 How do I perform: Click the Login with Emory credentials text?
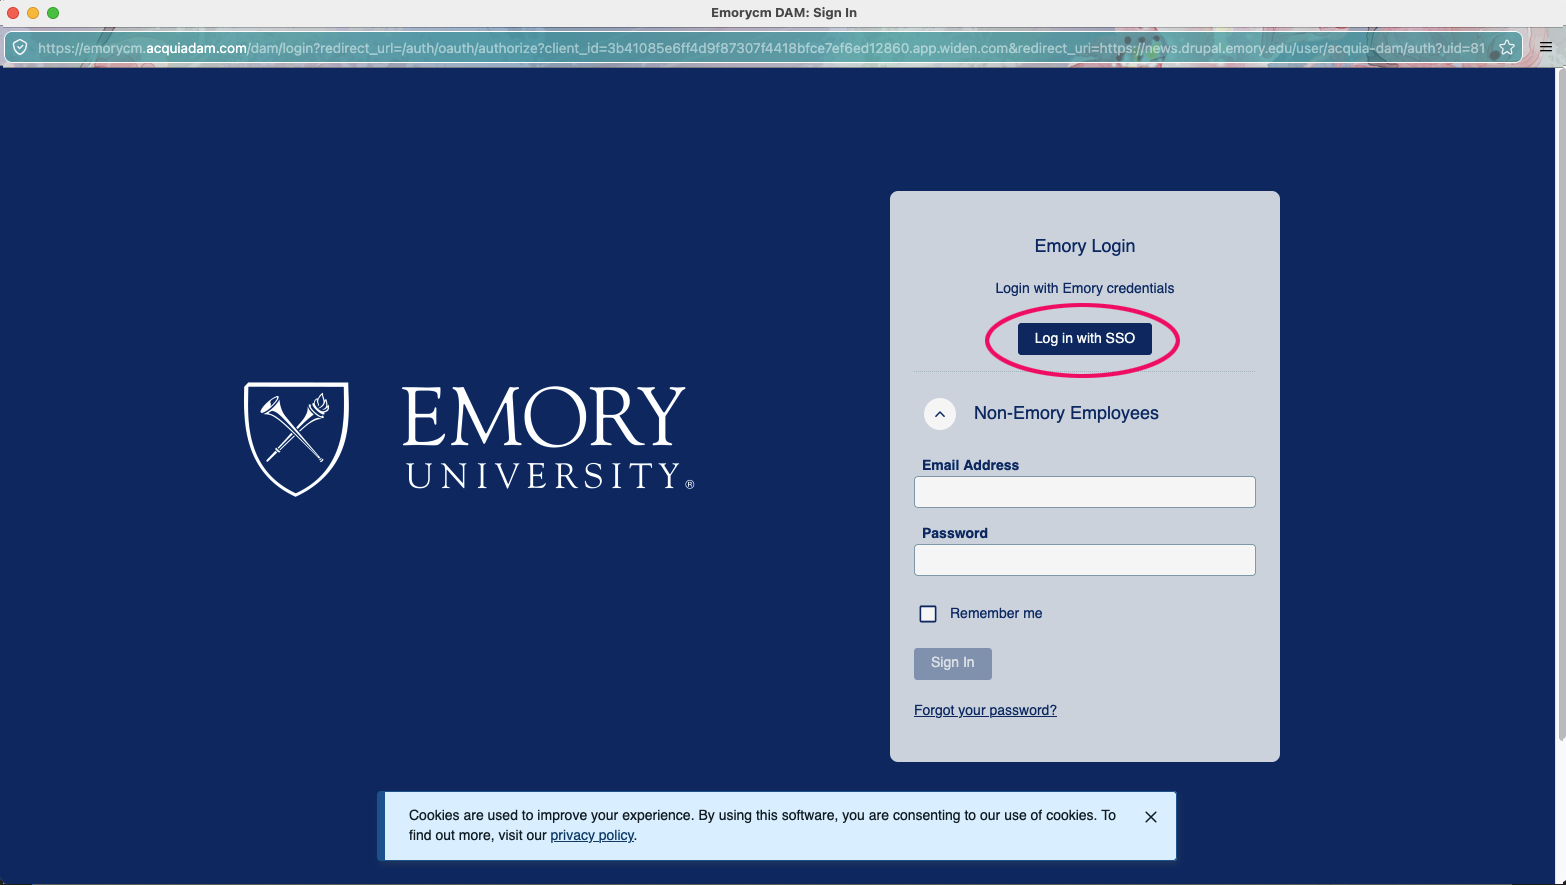pyautogui.click(x=1084, y=288)
